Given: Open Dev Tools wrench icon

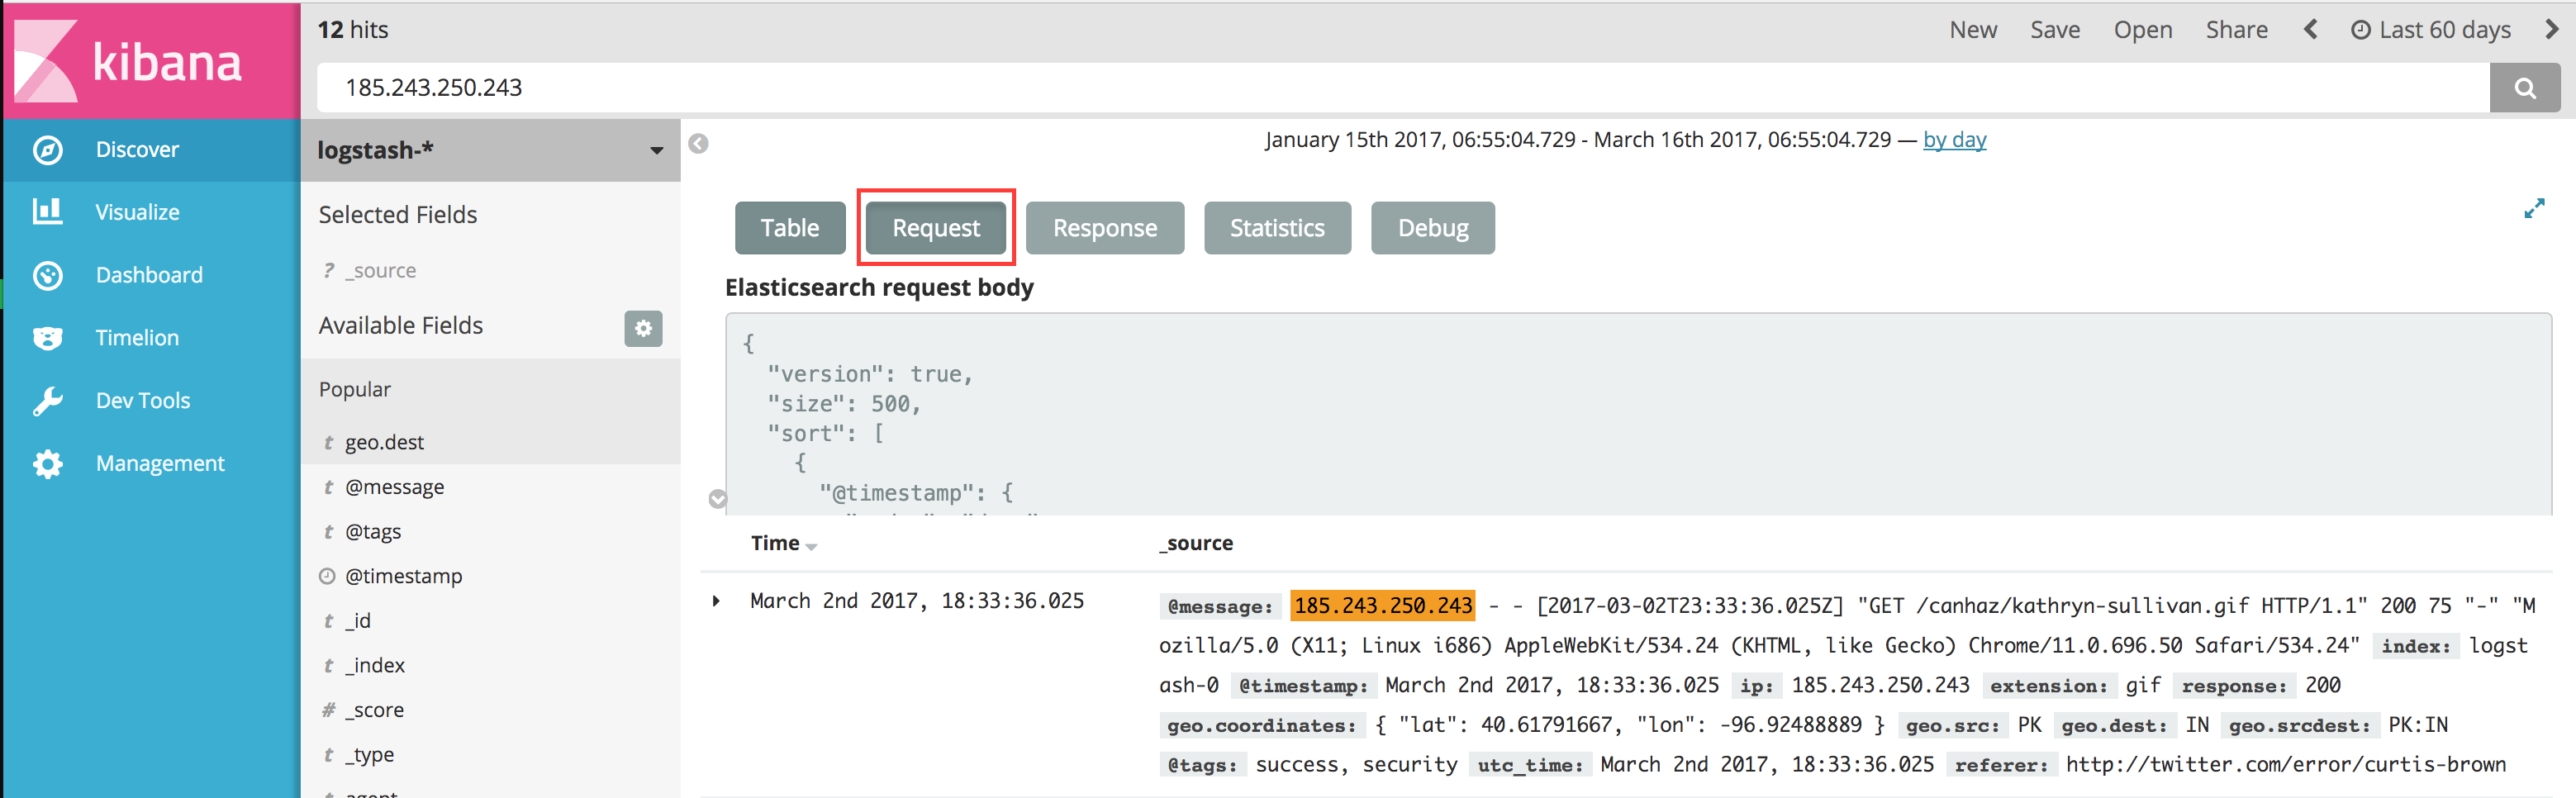Looking at the screenshot, I should click(x=48, y=401).
